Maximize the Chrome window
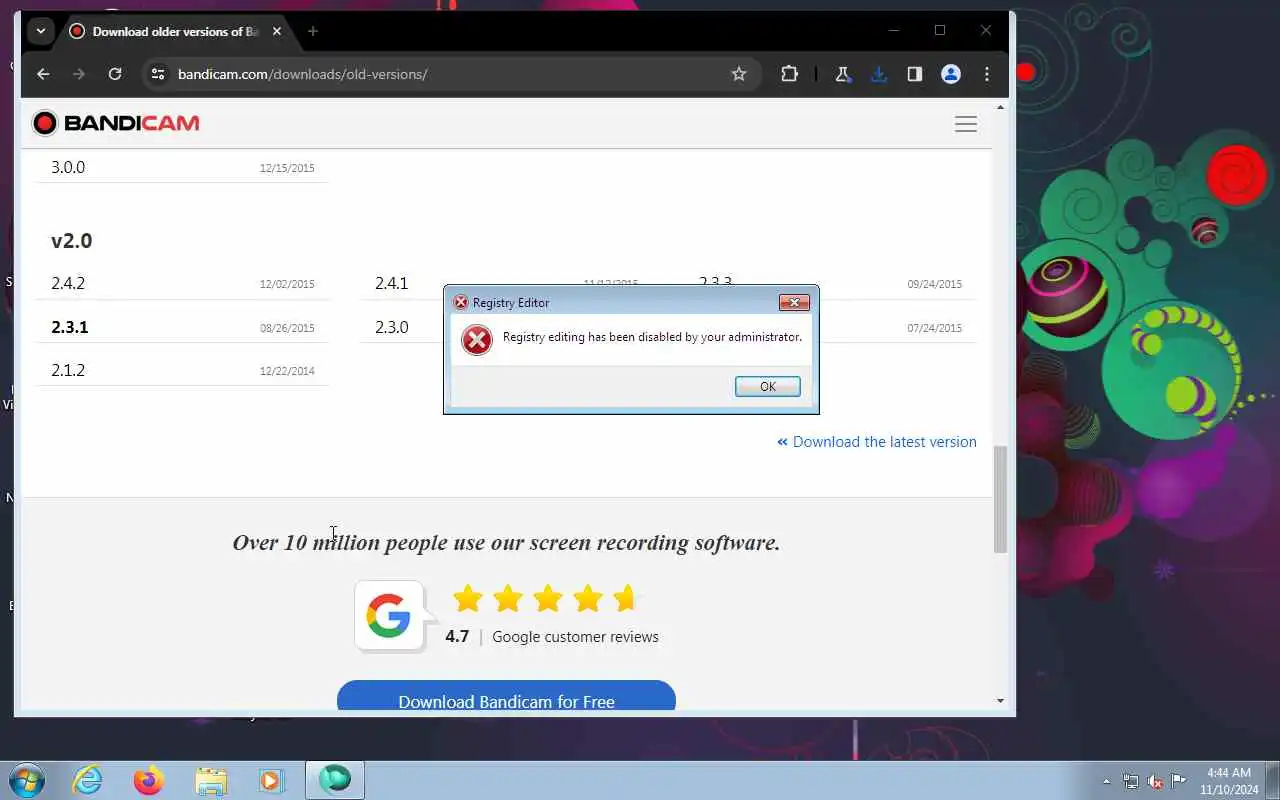The width and height of the screenshot is (1280, 800). (940, 30)
